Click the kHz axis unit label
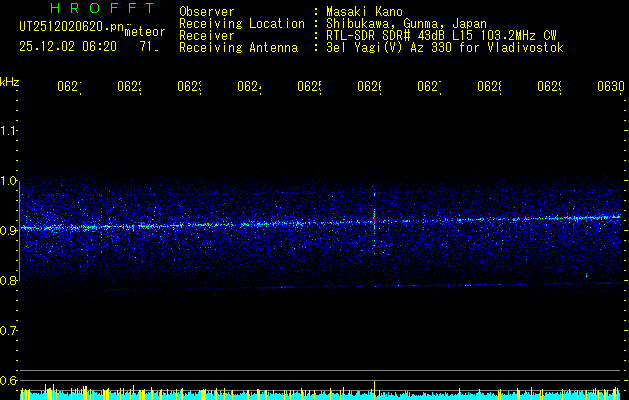This screenshot has height=400, width=629. [10, 81]
